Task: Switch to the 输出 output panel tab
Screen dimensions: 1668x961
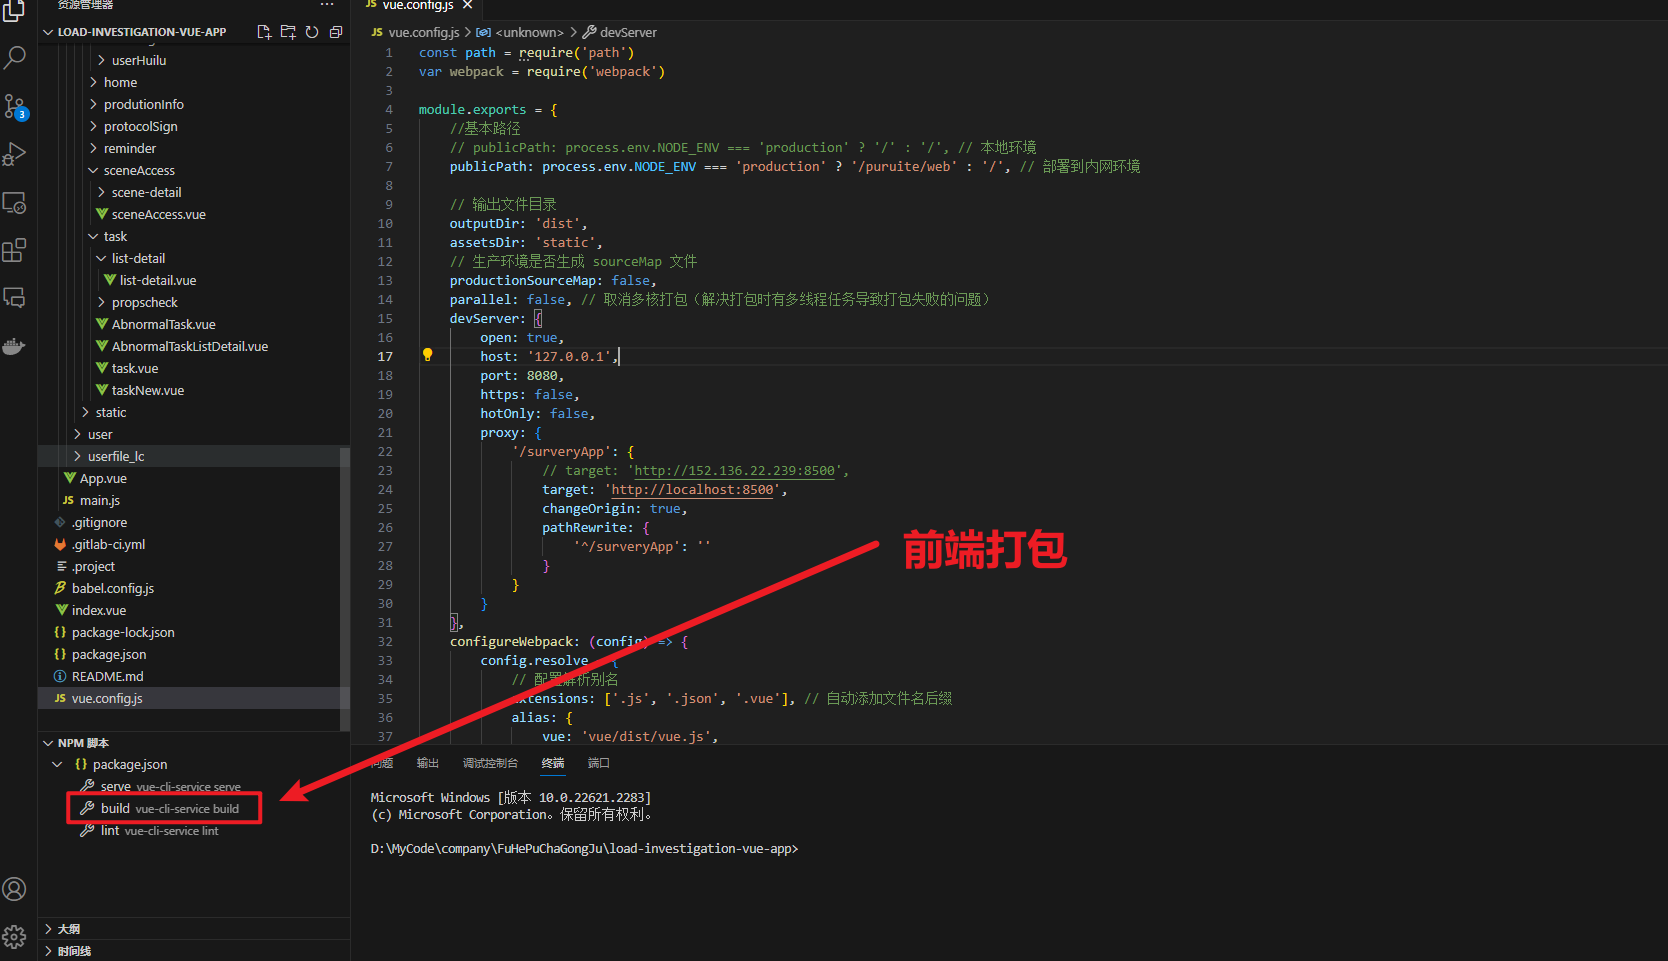Action: pyautogui.click(x=428, y=763)
